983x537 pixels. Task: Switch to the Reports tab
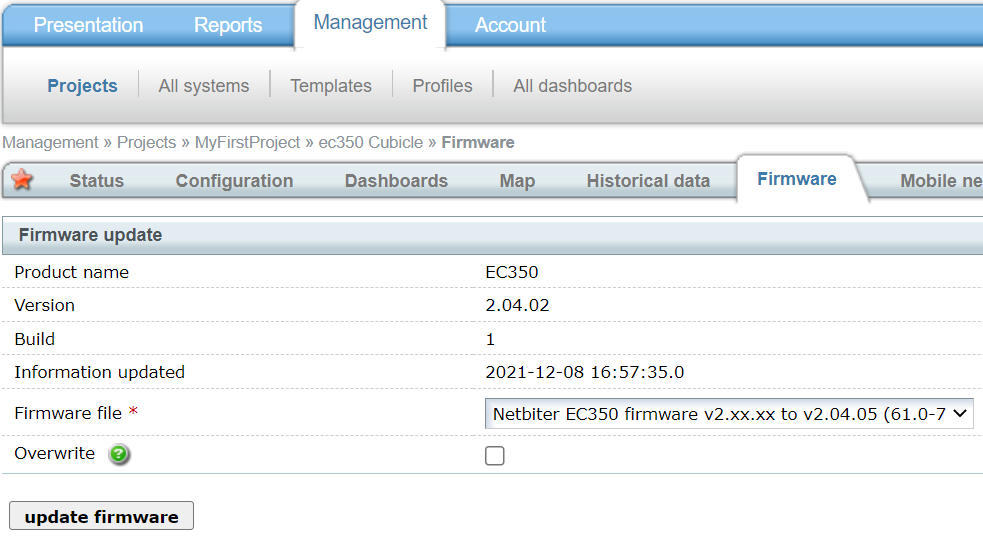(x=228, y=25)
